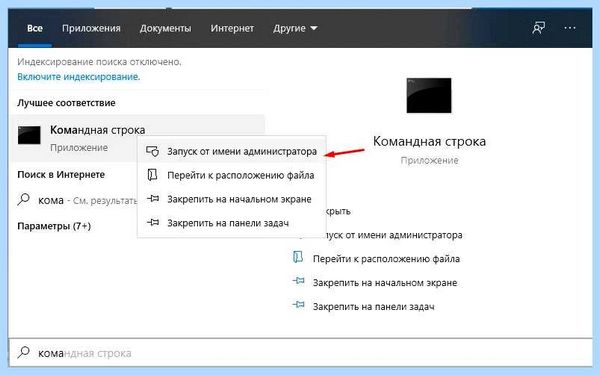Click the Лучшее соответствие heading
The image size is (600, 375).
tap(66, 103)
